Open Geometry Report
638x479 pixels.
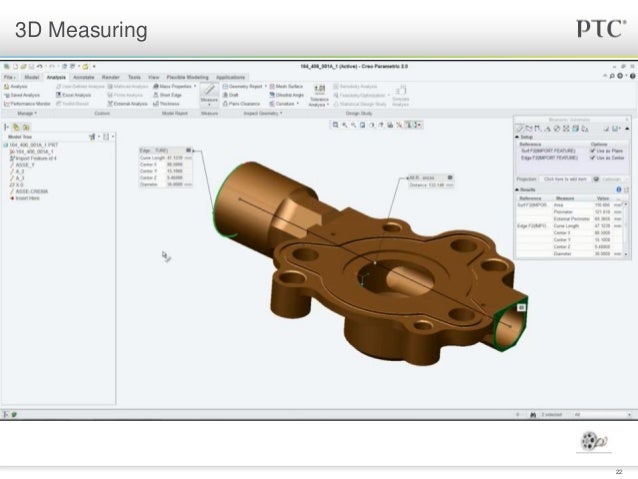point(243,86)
